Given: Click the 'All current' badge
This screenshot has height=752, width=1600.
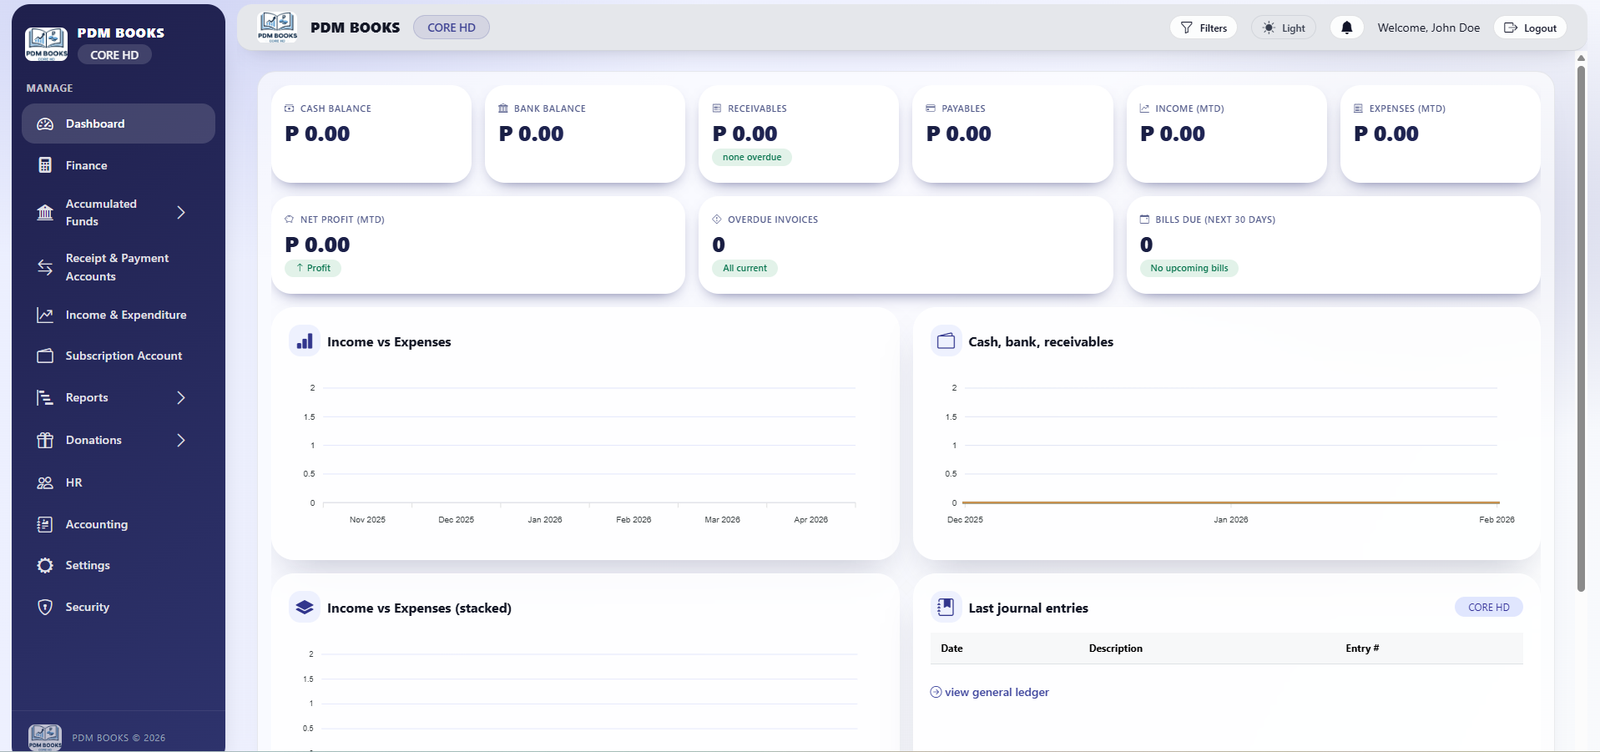Looking at the screenshot, I should pos(745,268).
